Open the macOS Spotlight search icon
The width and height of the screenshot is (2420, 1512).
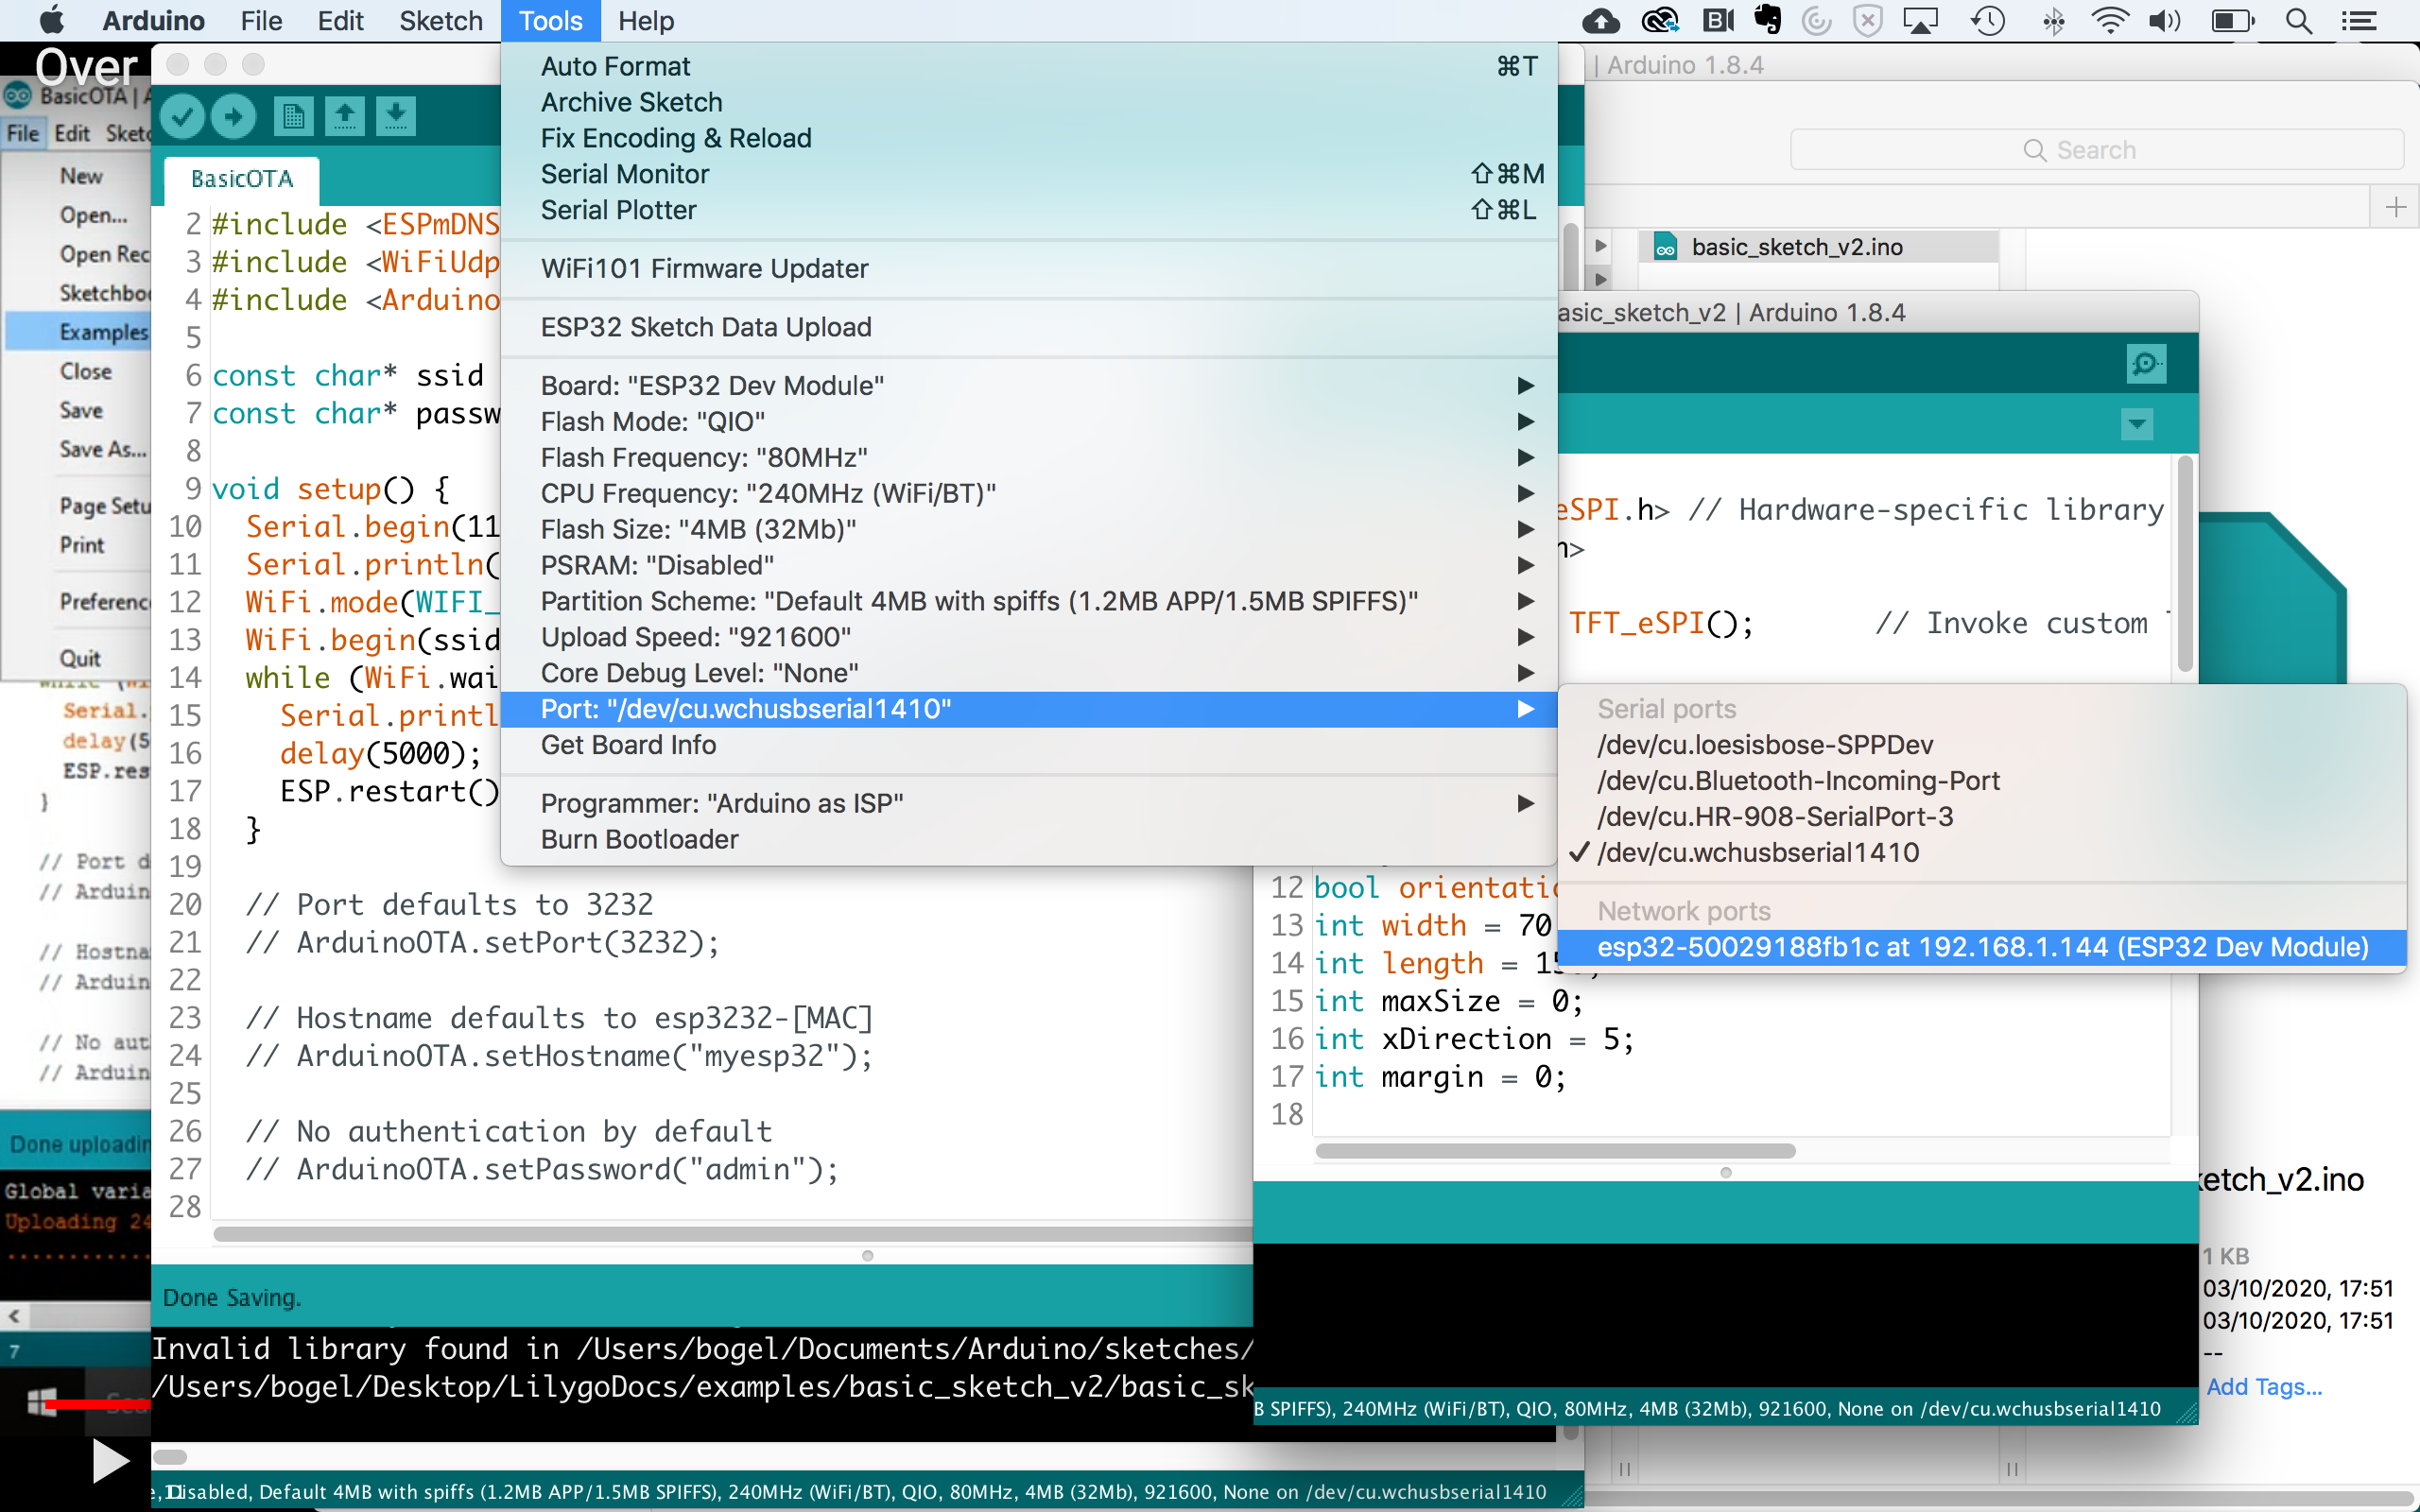point(2298,21)
